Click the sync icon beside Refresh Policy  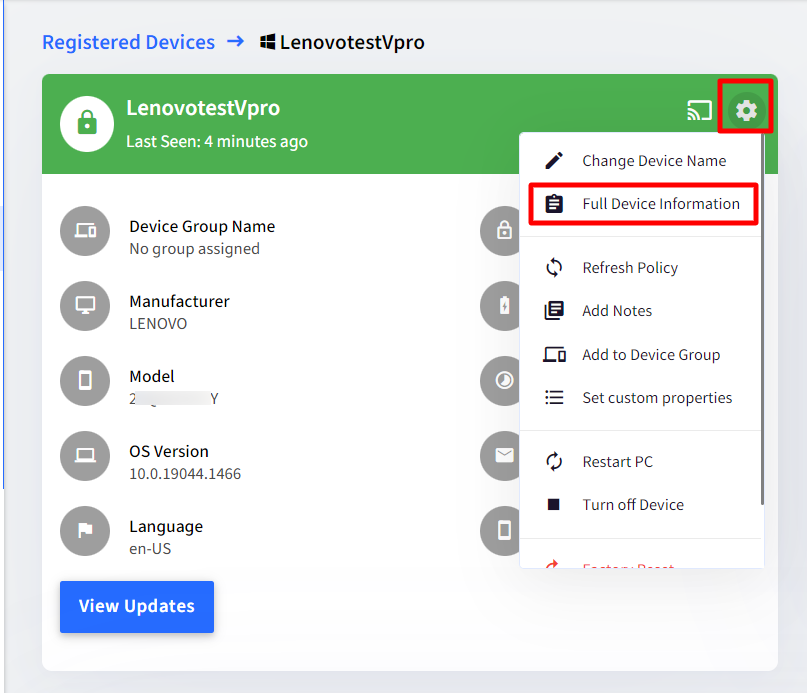pyautogui.click(x=554, y=268)
